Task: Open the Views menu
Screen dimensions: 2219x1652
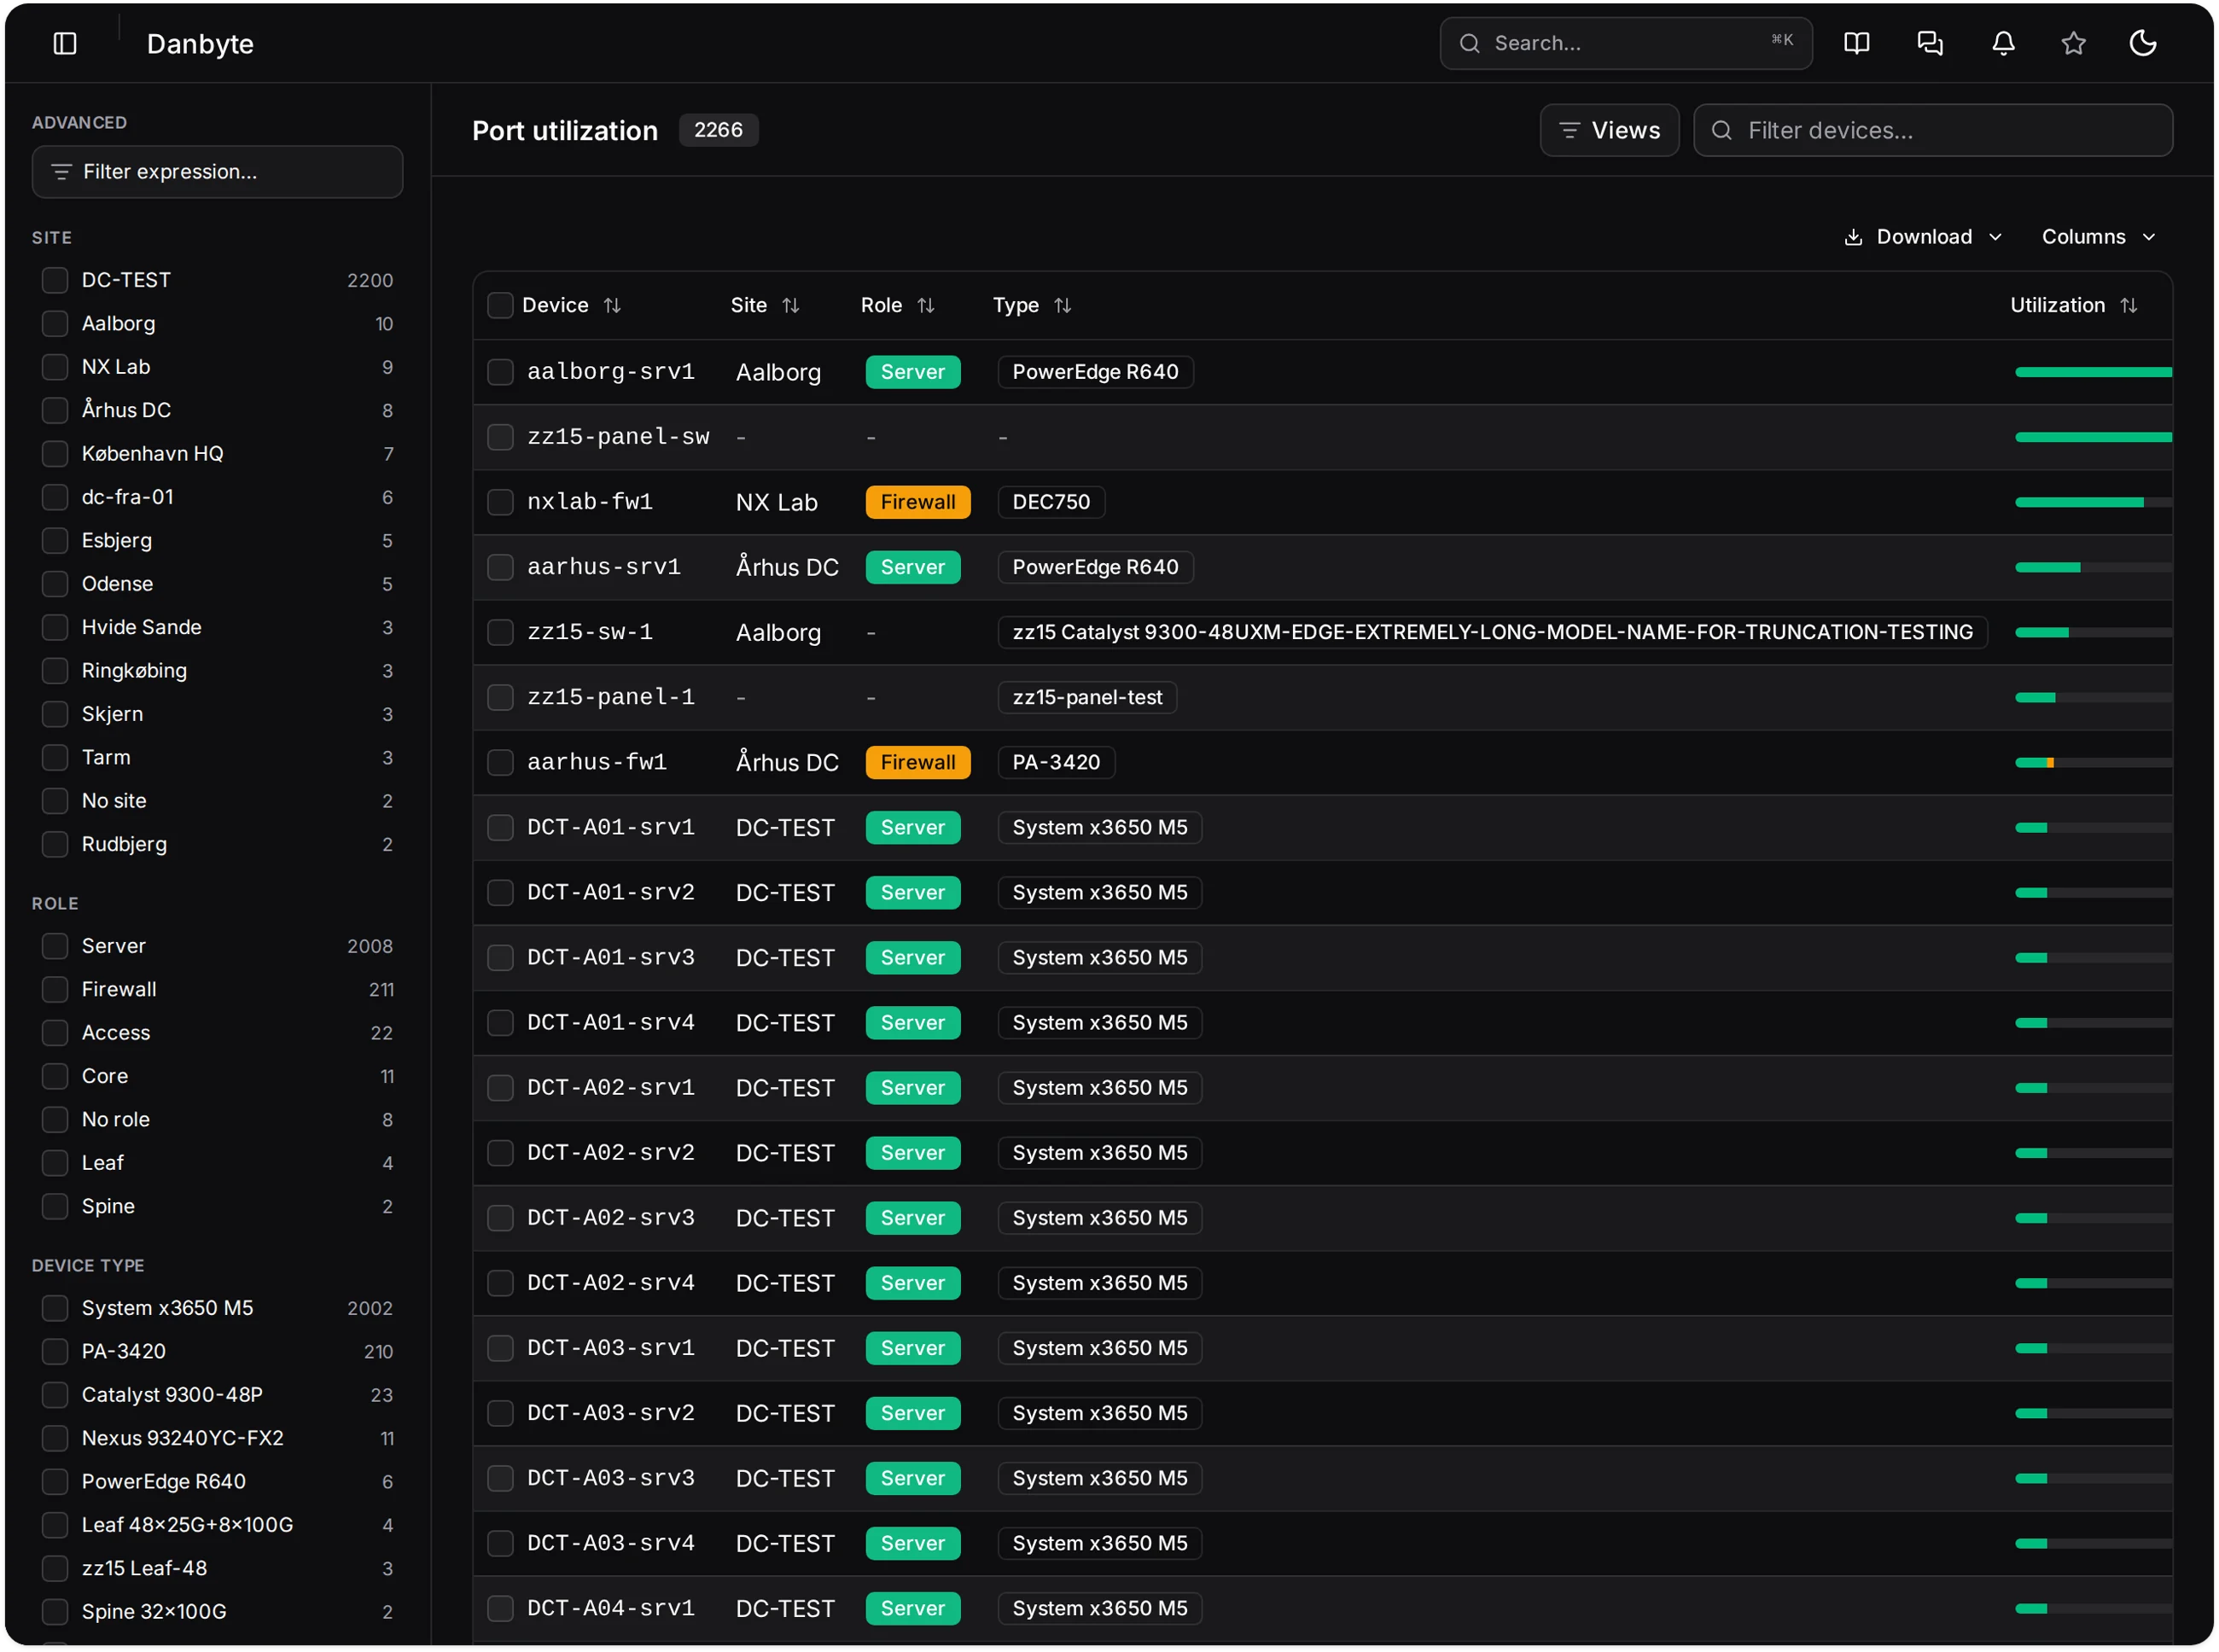Action: point(1609,130)
